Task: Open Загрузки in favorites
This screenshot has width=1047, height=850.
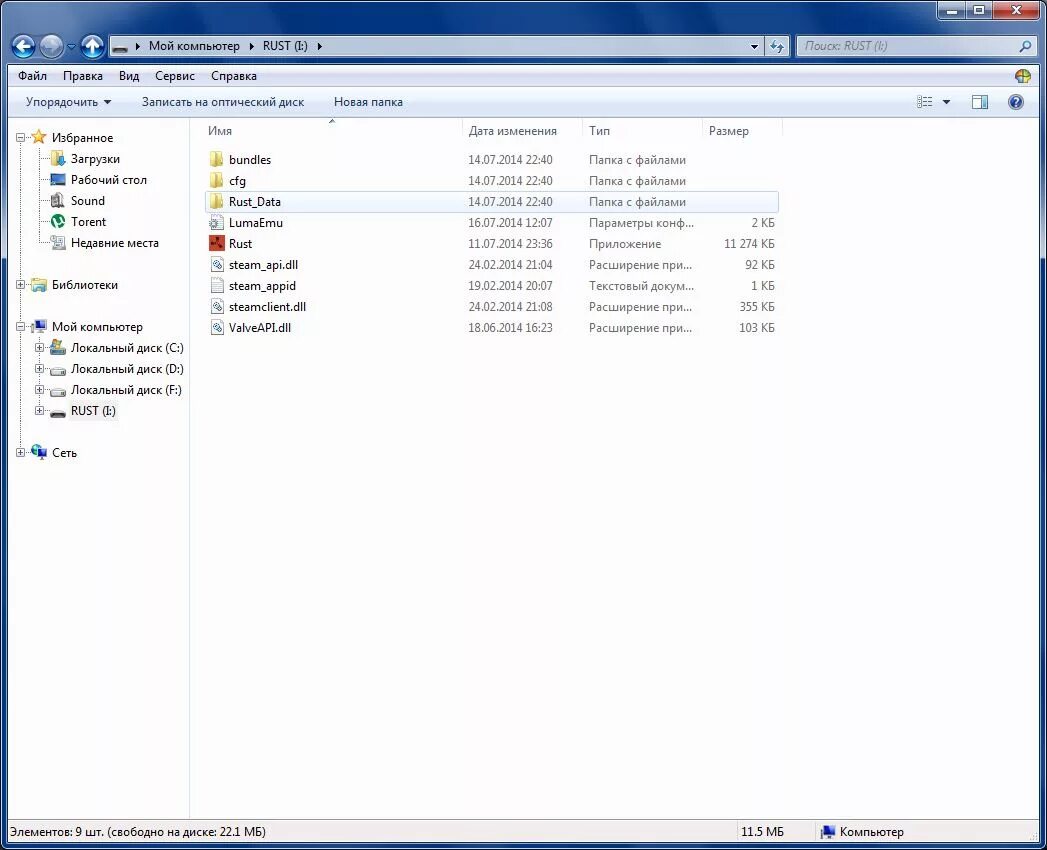Action: coord(95,159)
